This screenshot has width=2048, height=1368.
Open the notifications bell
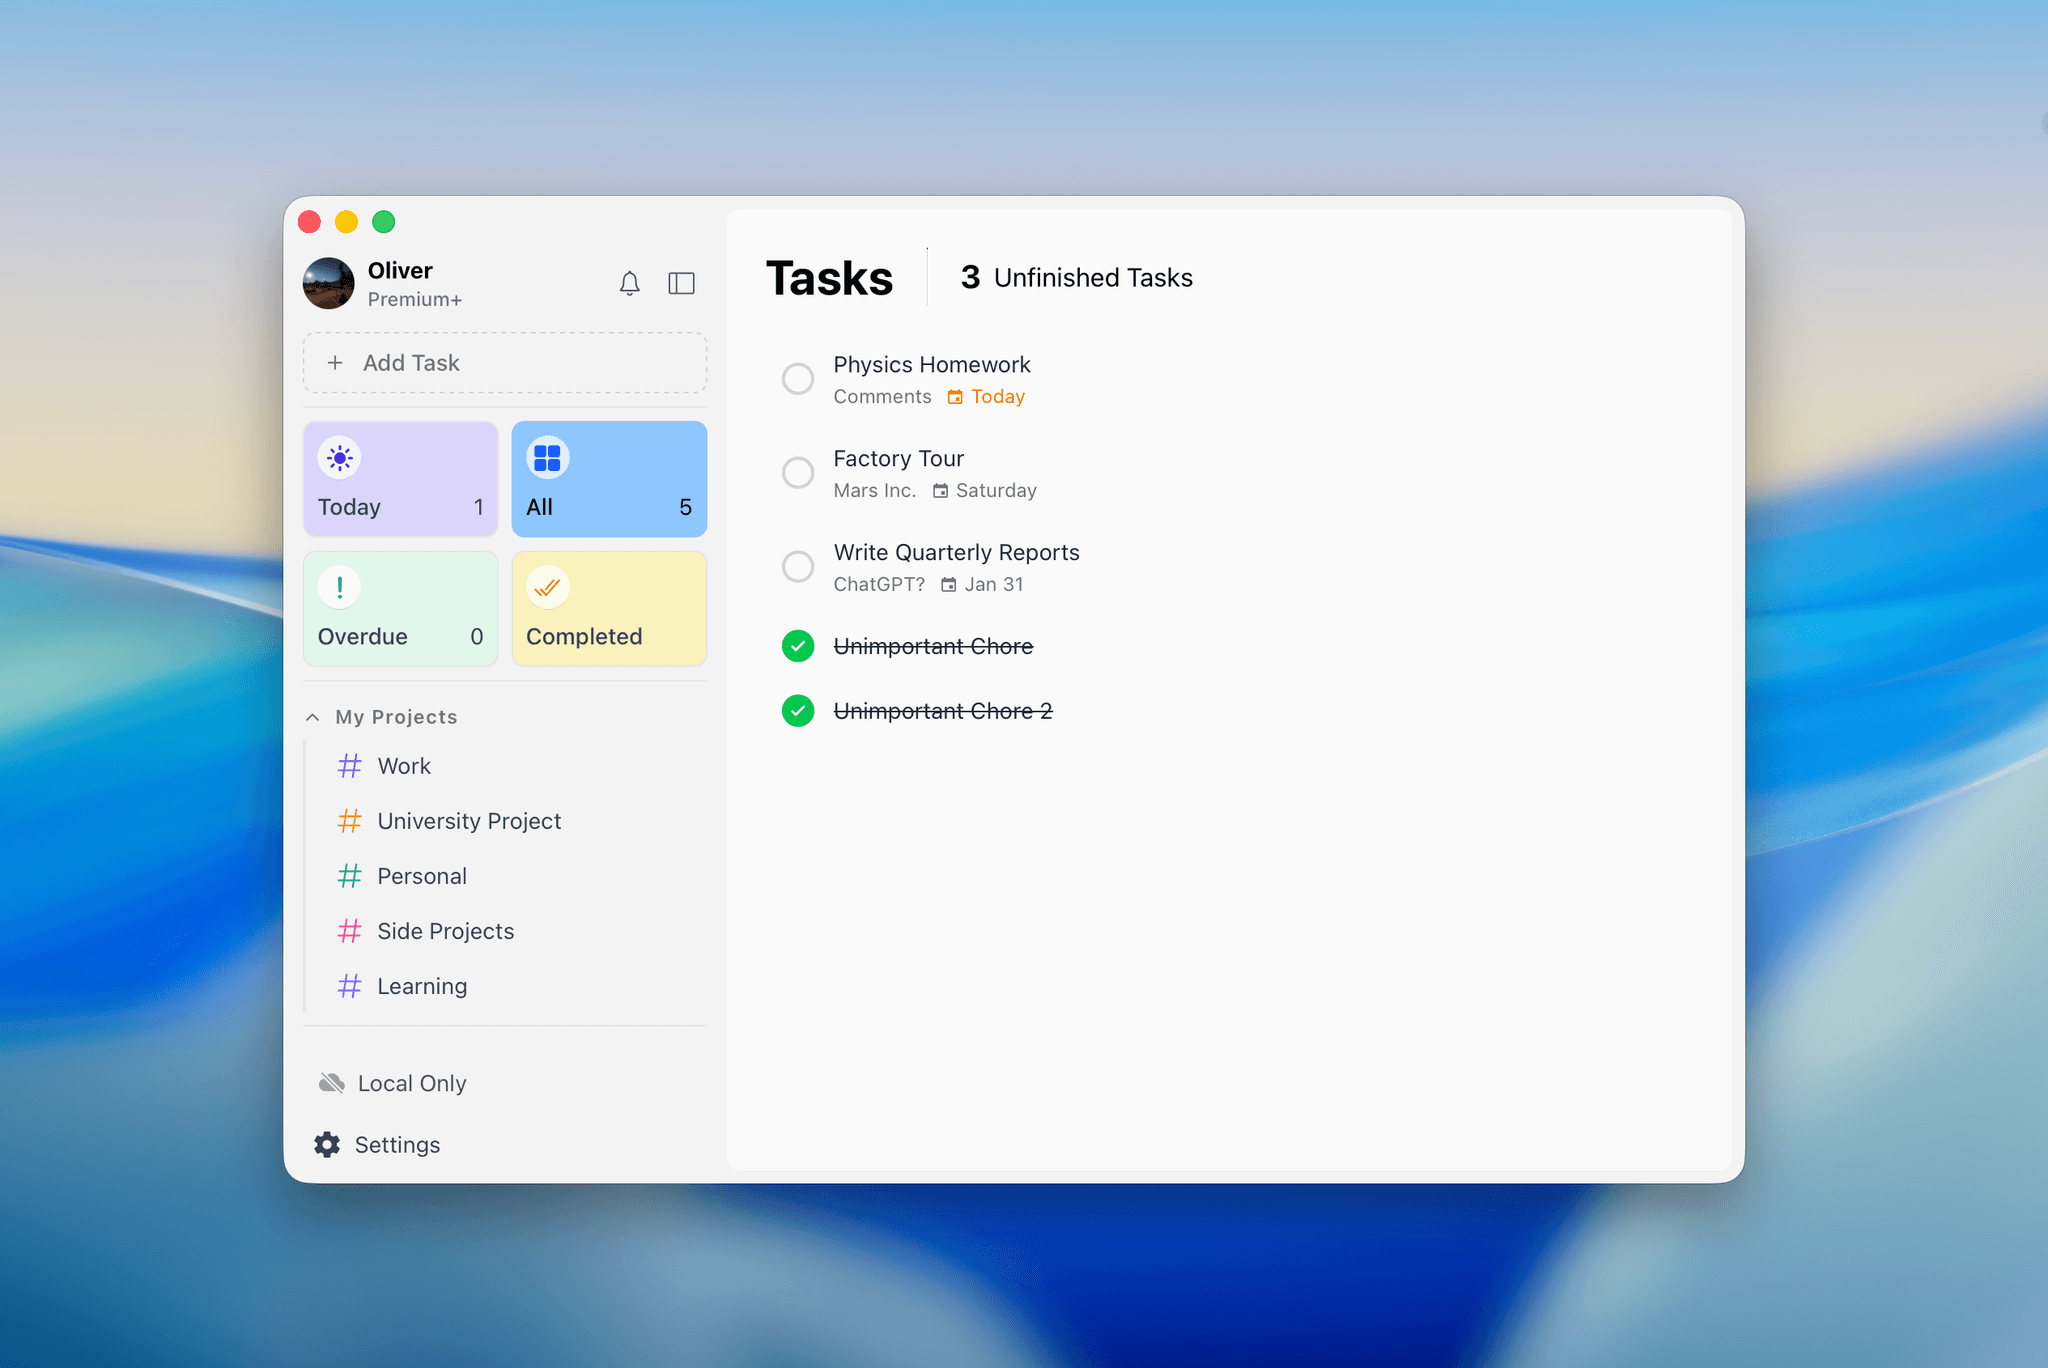coord(630,283)
